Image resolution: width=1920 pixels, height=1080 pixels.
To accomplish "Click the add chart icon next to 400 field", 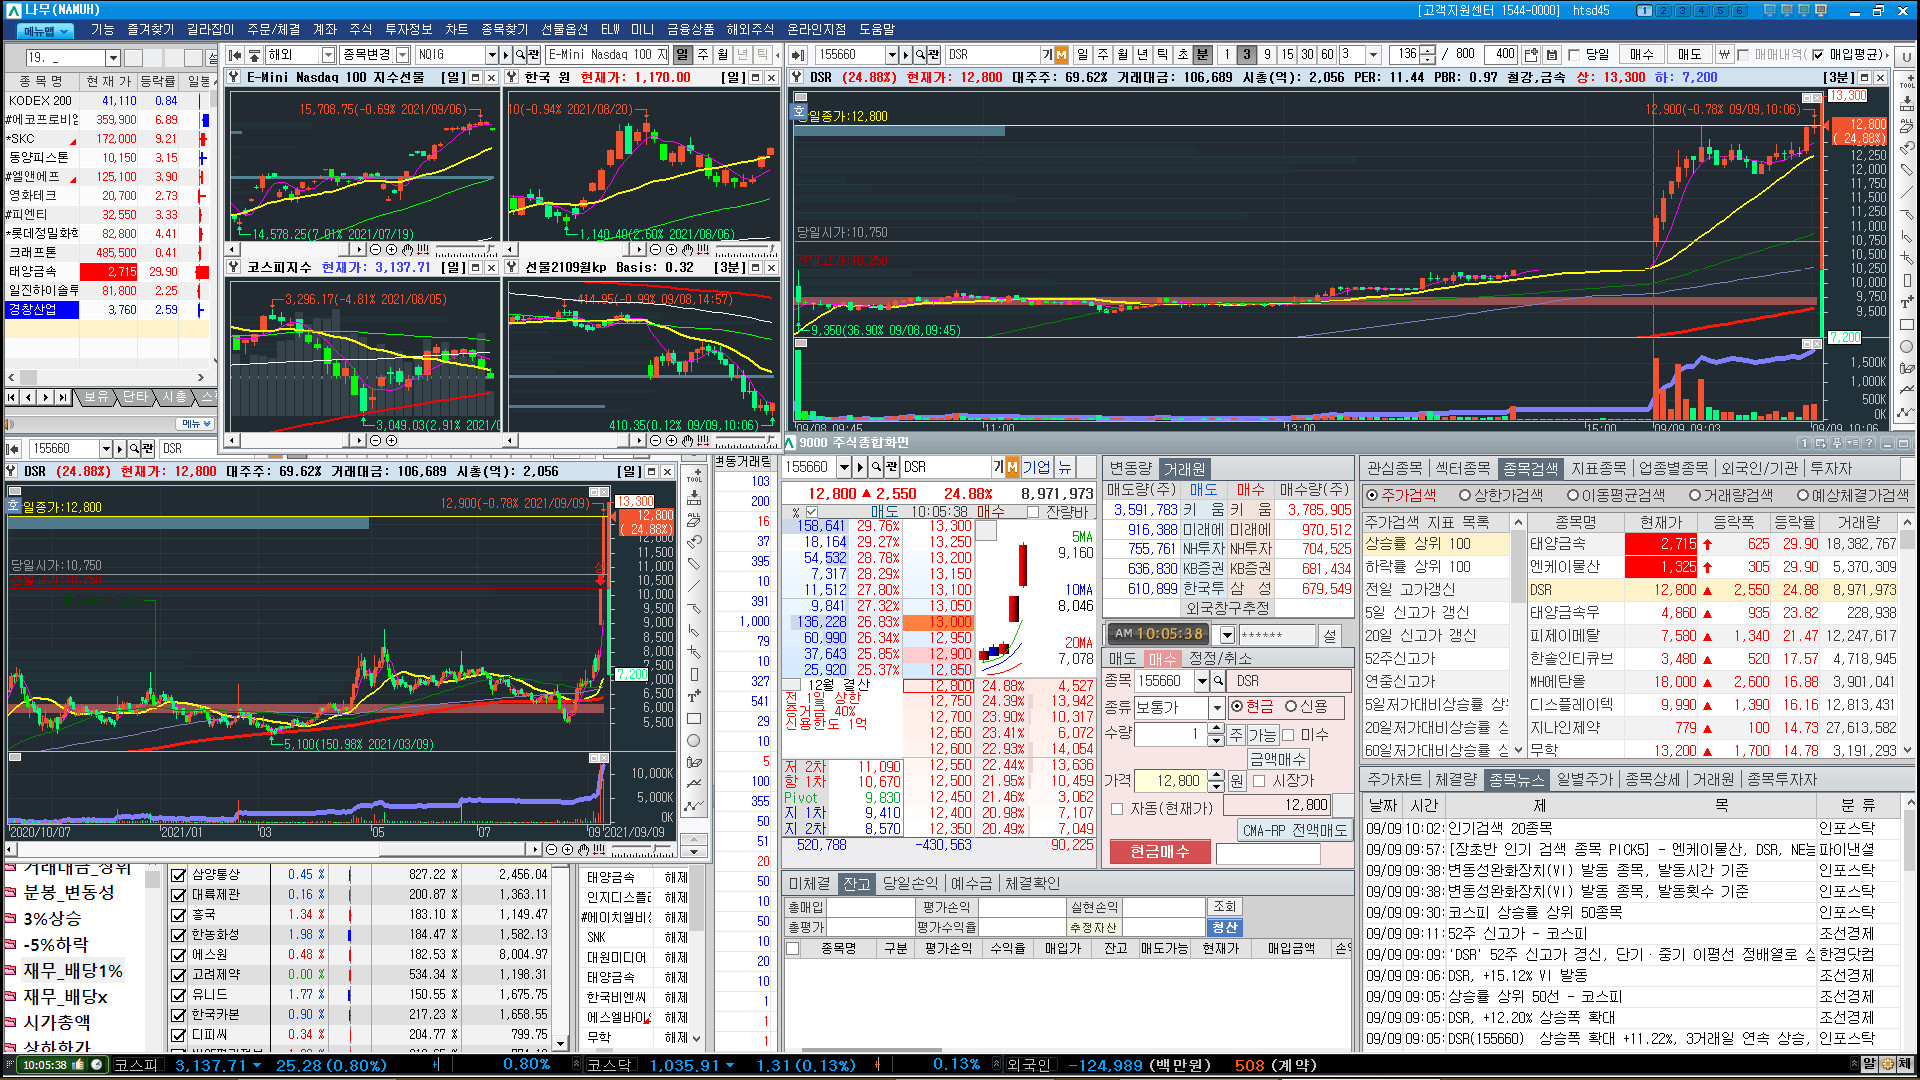I will [1531, 55].
